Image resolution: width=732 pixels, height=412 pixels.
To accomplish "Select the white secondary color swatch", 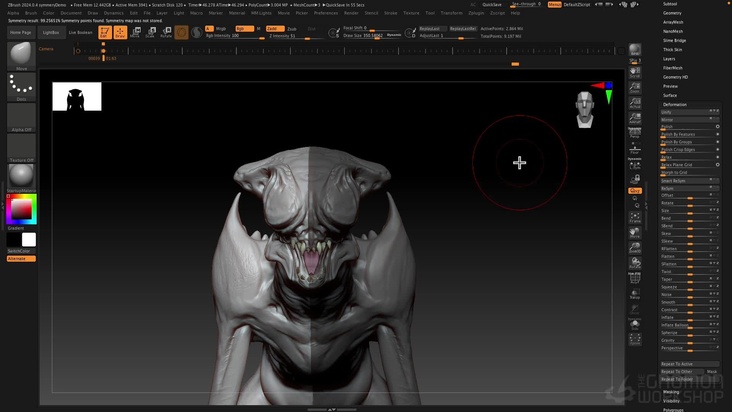I will [x=28, y=239].
